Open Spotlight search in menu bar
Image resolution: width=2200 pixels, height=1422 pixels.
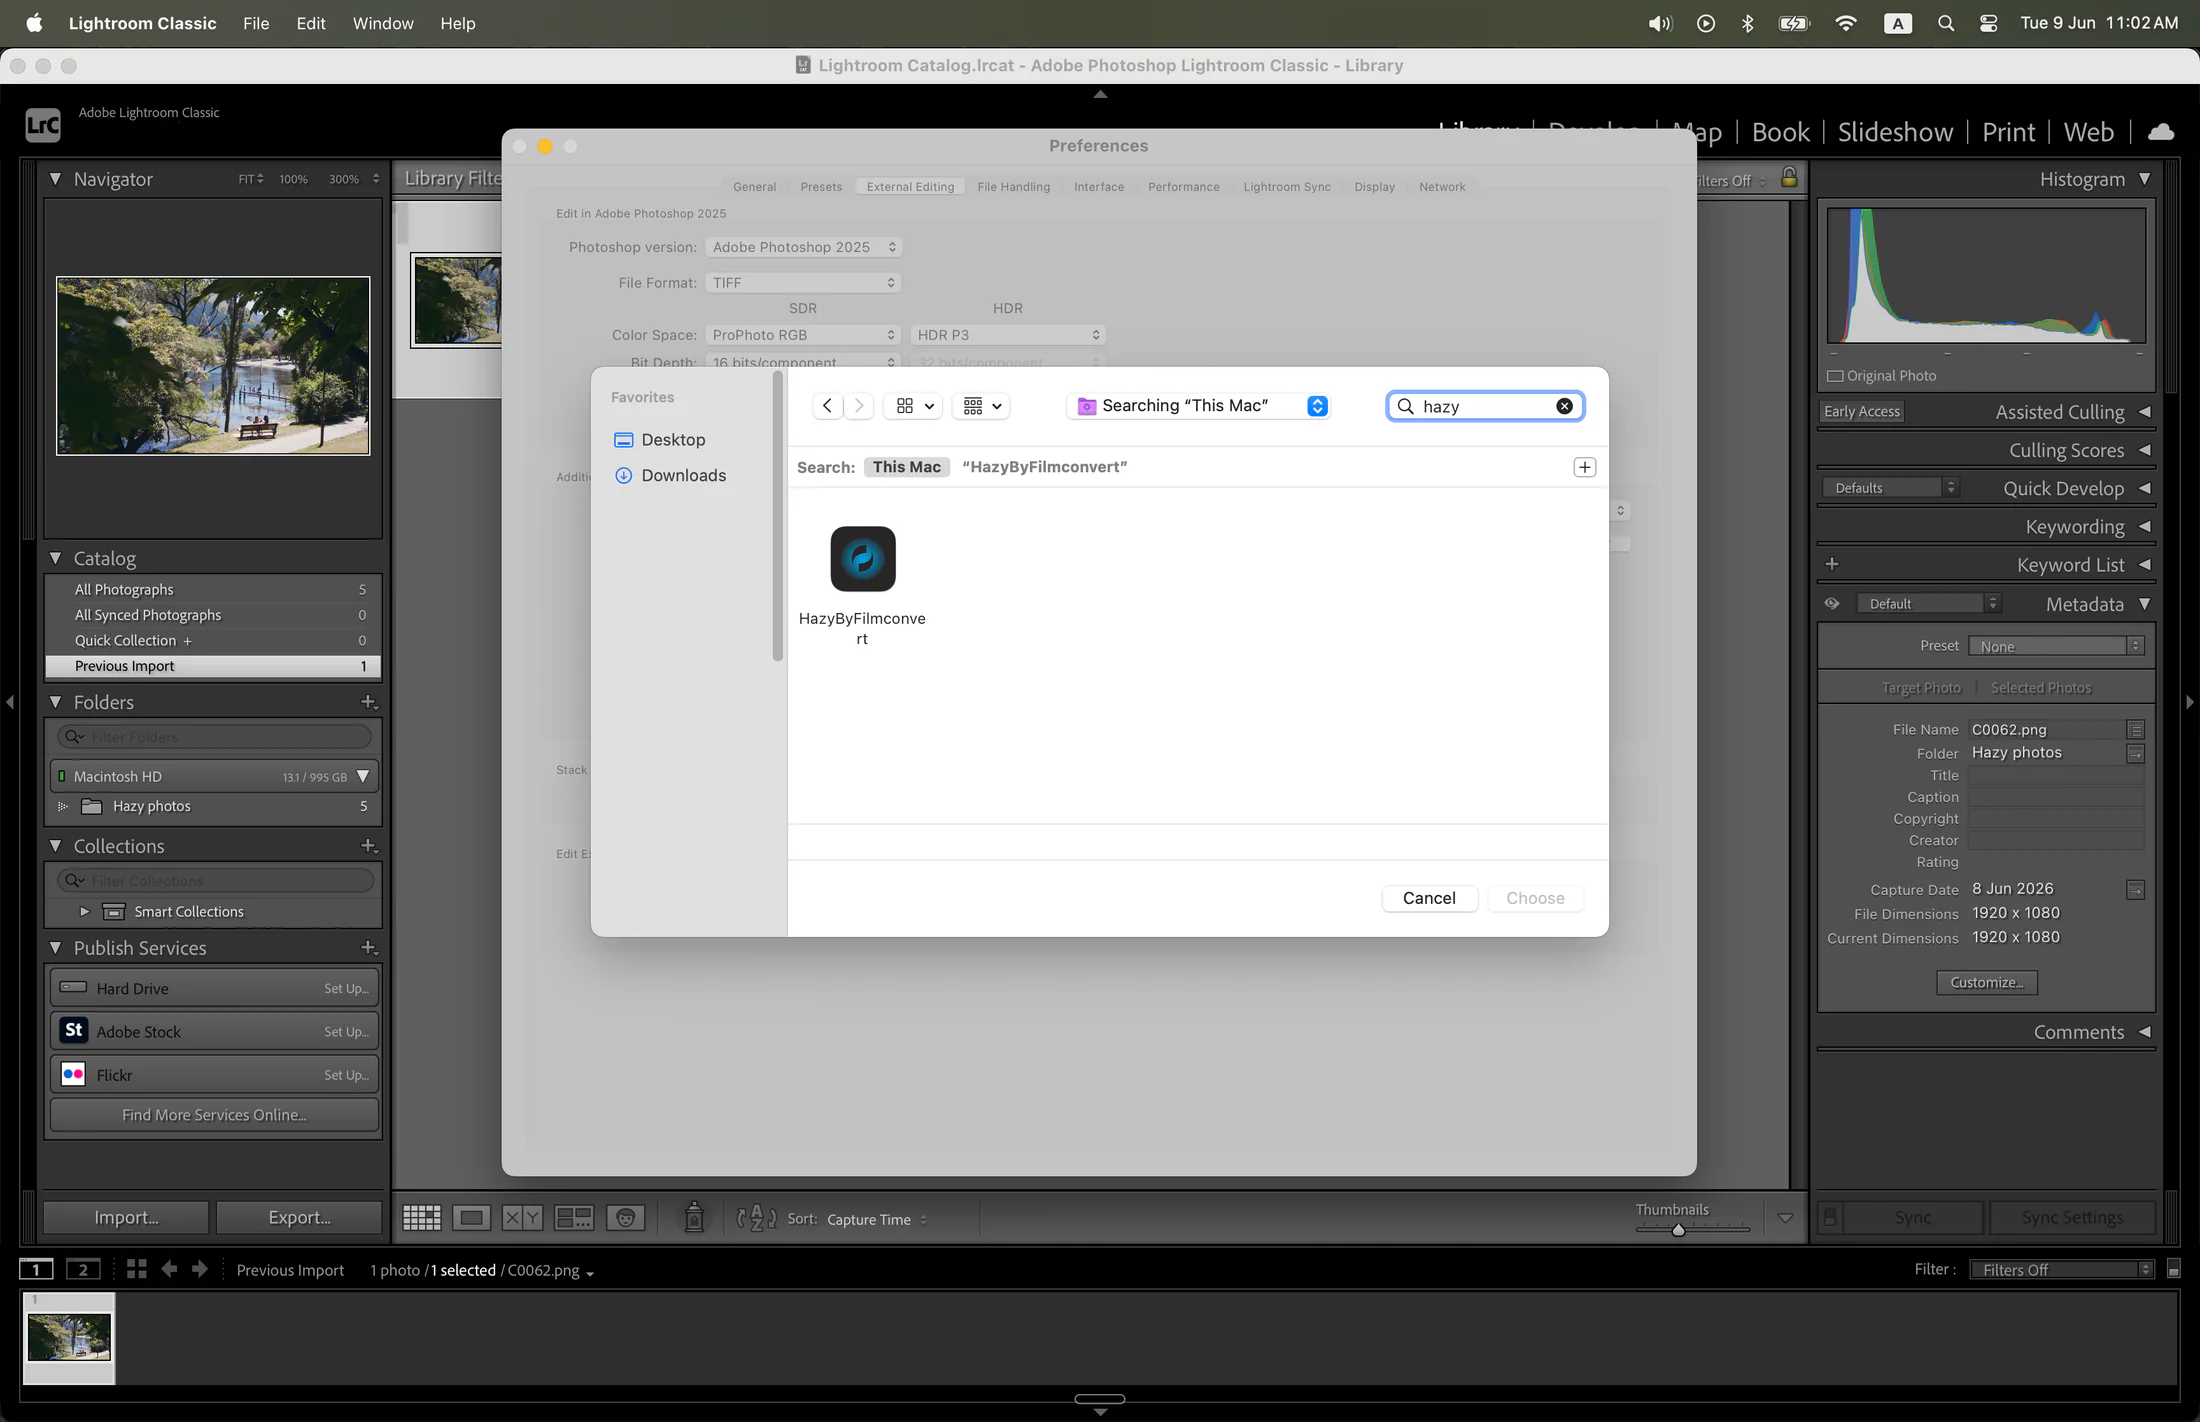click(x=1945, y=23)
